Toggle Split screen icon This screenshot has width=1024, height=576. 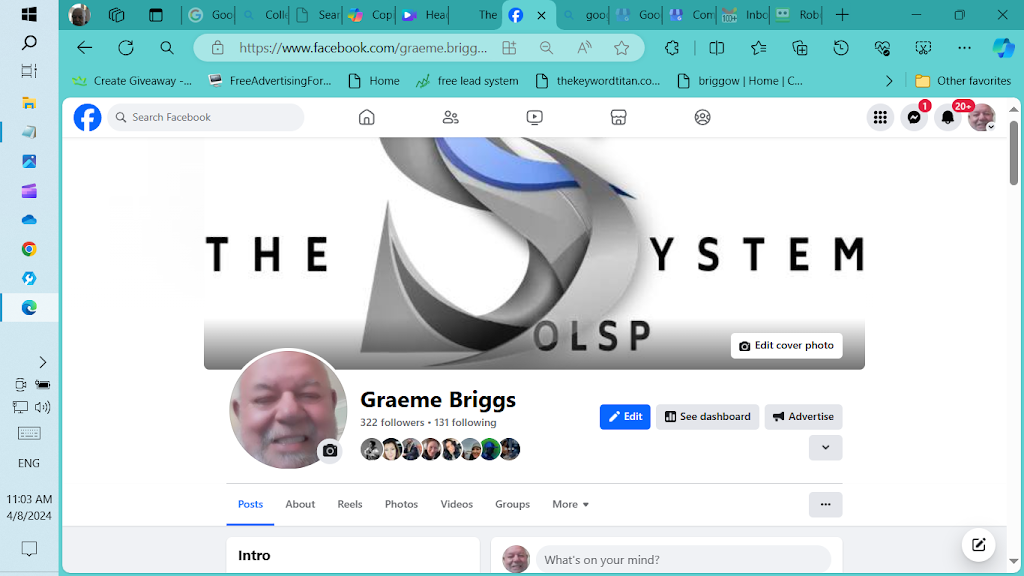click(716, 48)
